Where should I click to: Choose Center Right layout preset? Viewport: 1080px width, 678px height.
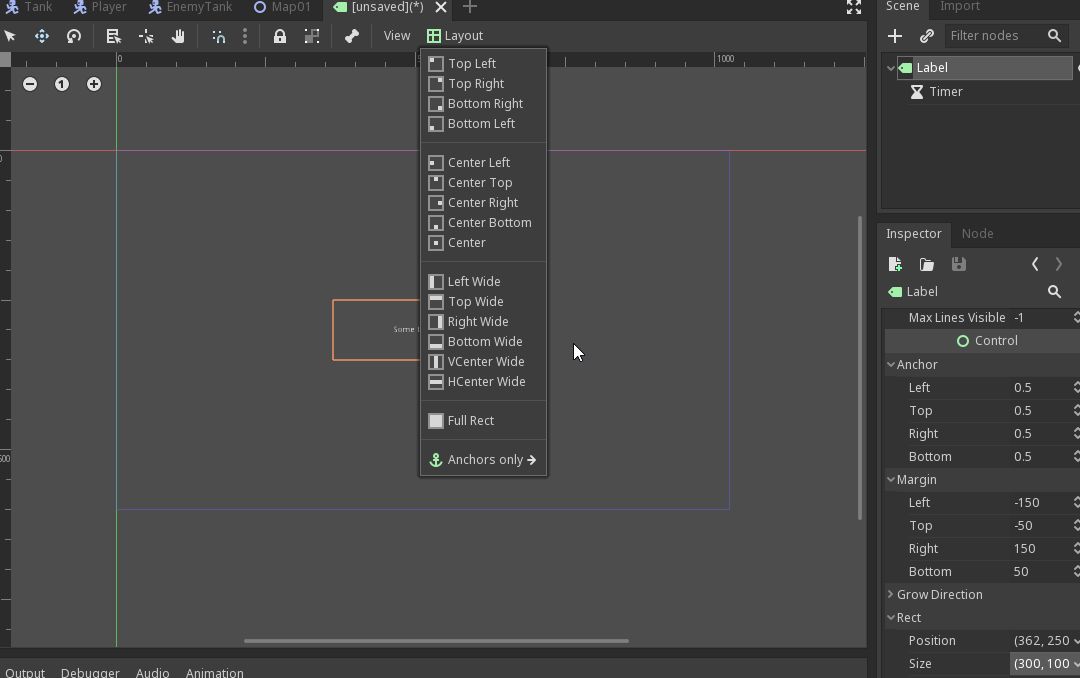[x=484, y=203]
